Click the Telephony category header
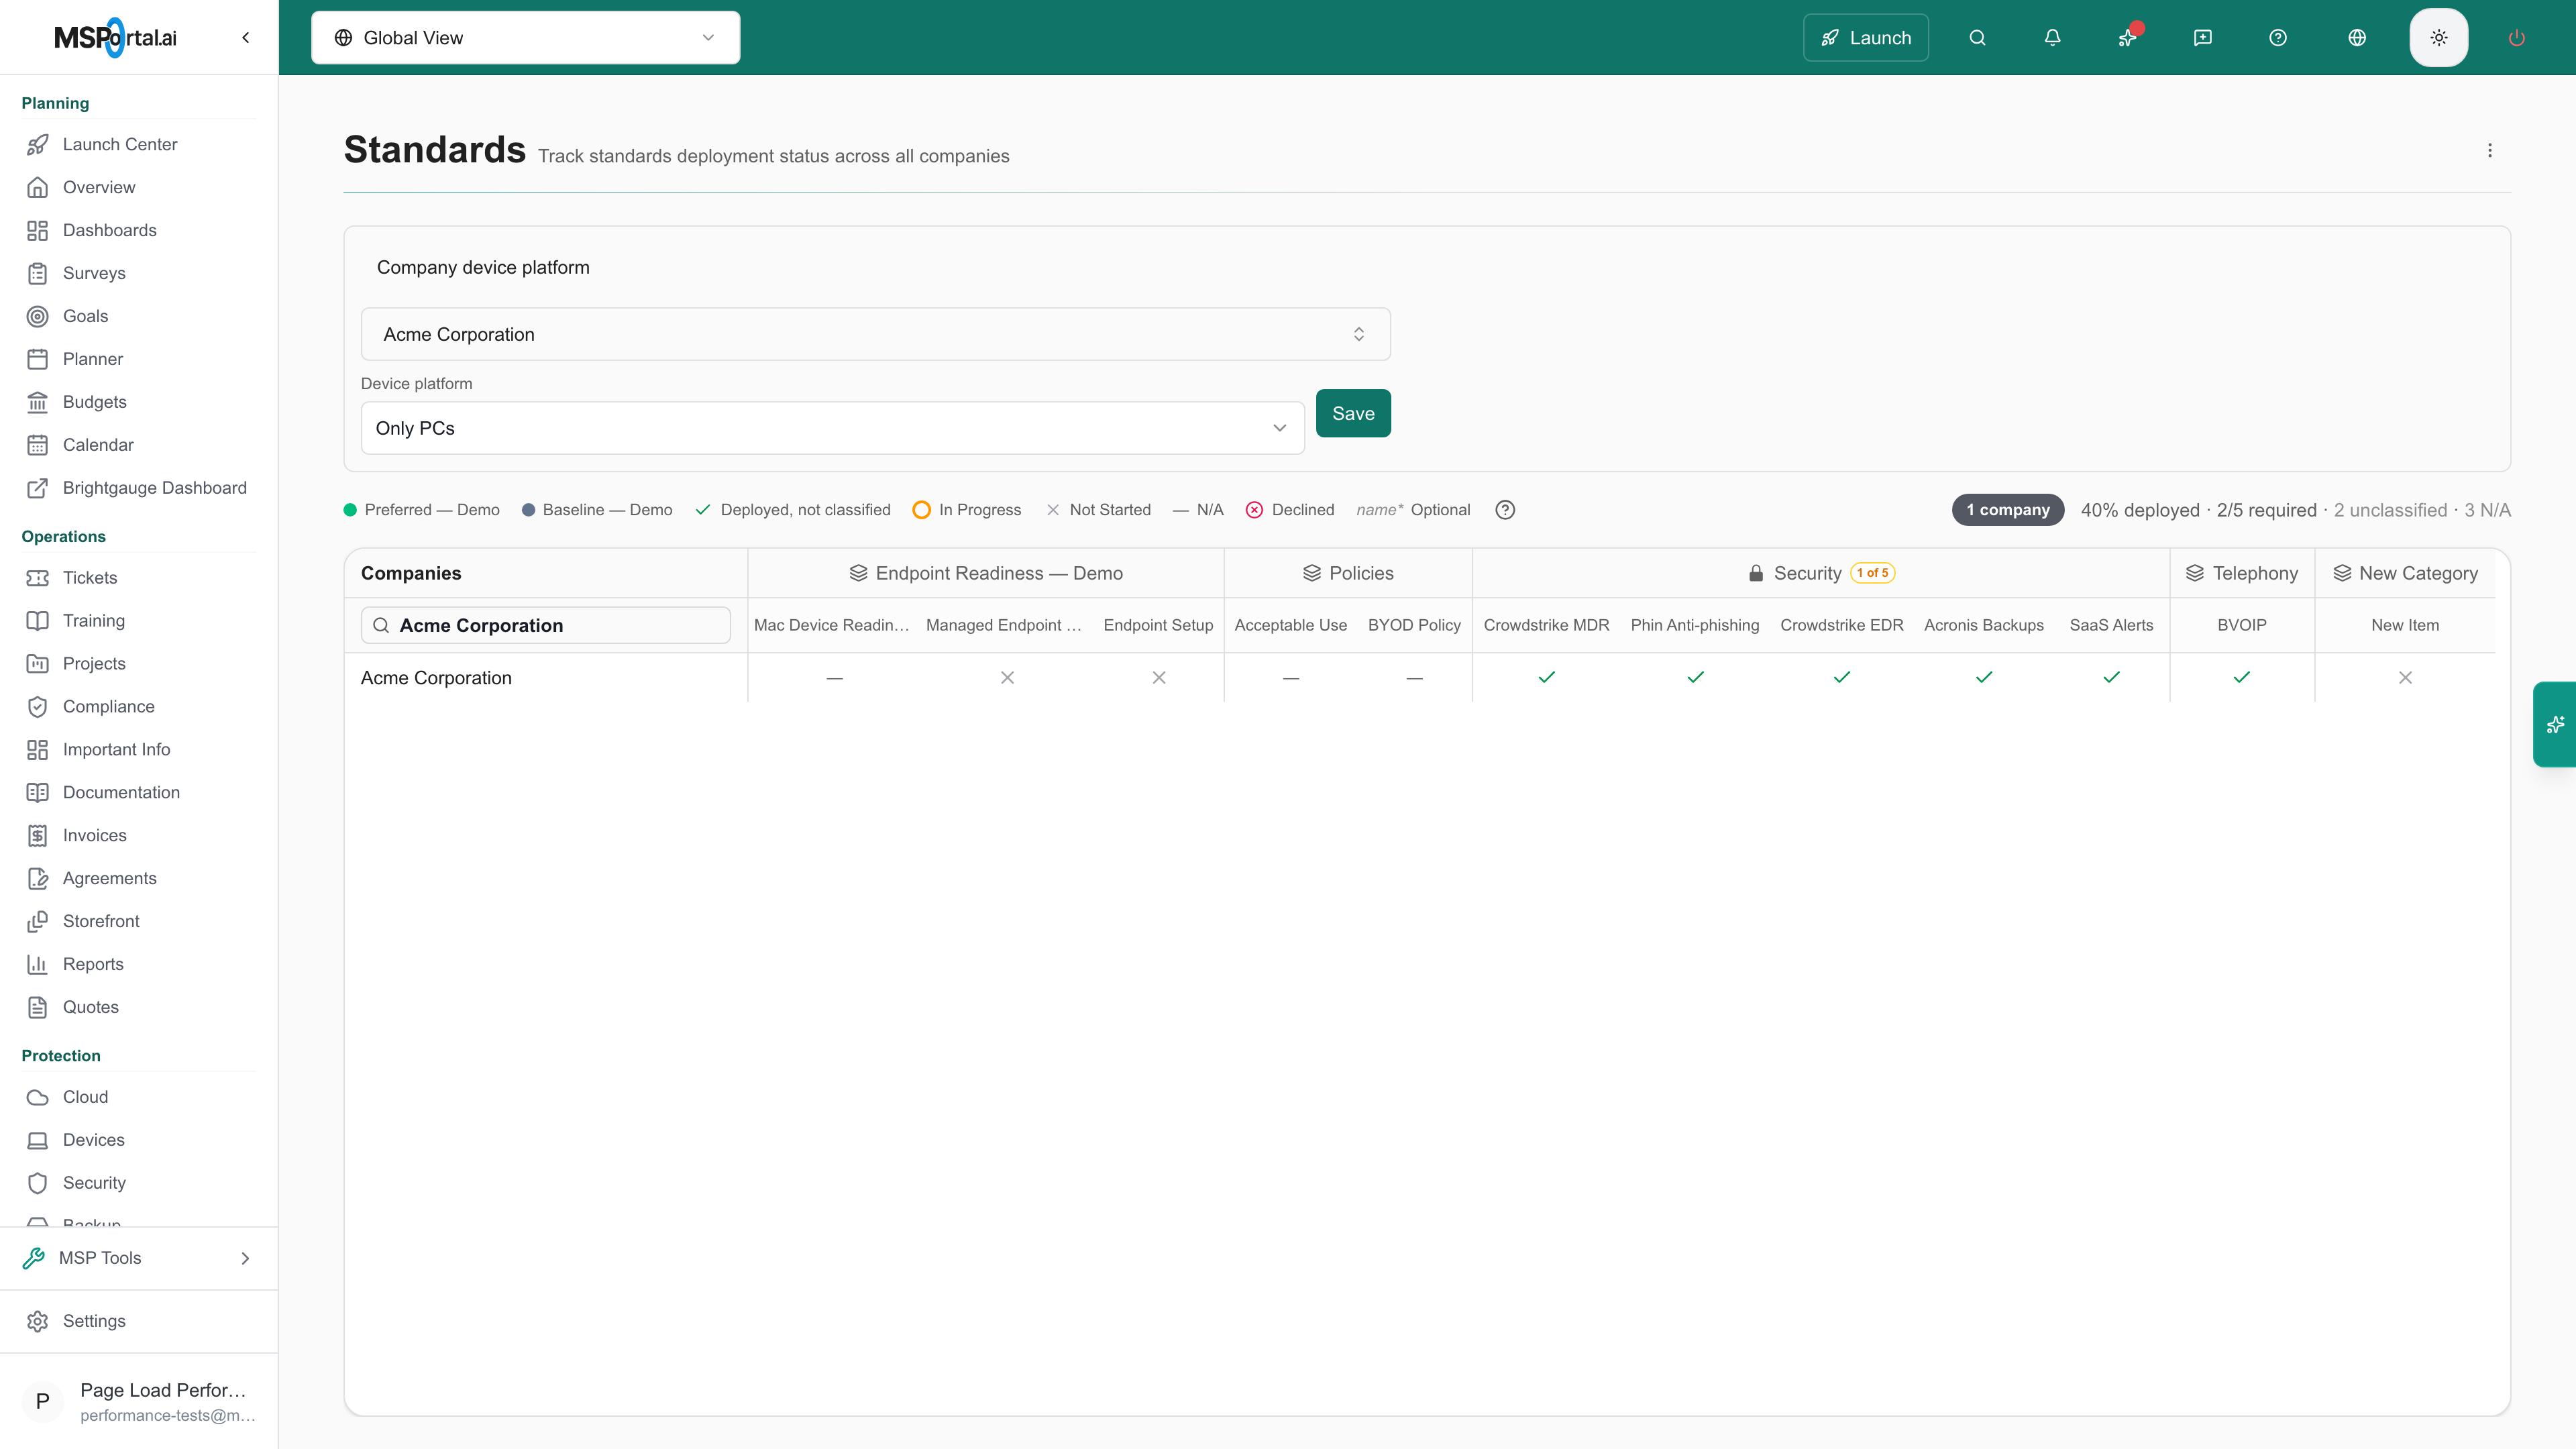This screenshot has height=1449, width=2576. 2242,573
